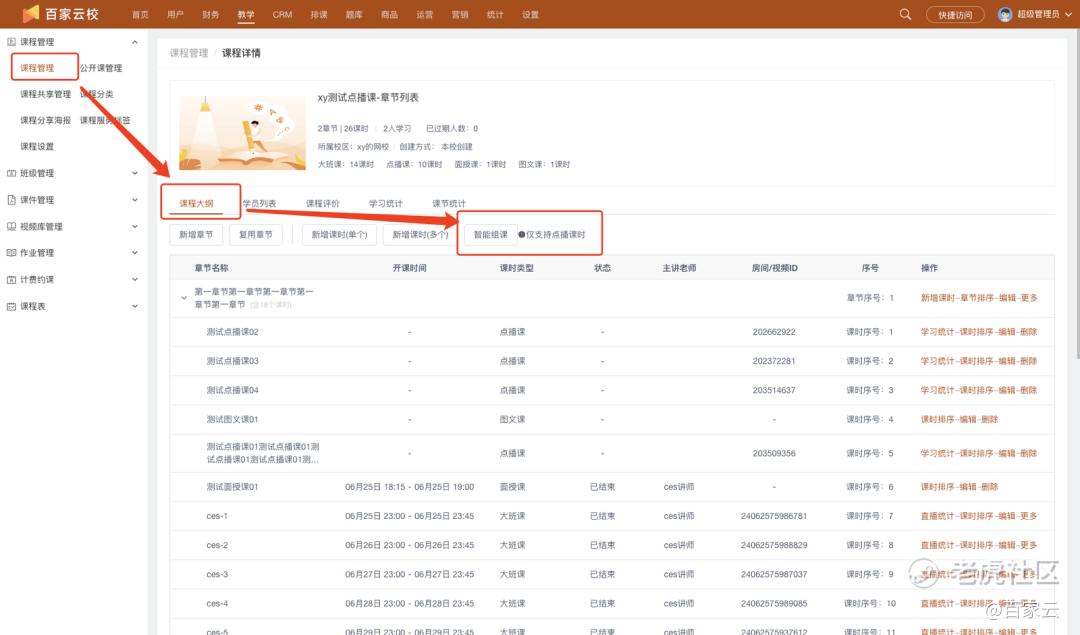Click the 课程表 calendar icon
Image resolution: width=1080 pixels, height=635 pixels.
[11, 306]
